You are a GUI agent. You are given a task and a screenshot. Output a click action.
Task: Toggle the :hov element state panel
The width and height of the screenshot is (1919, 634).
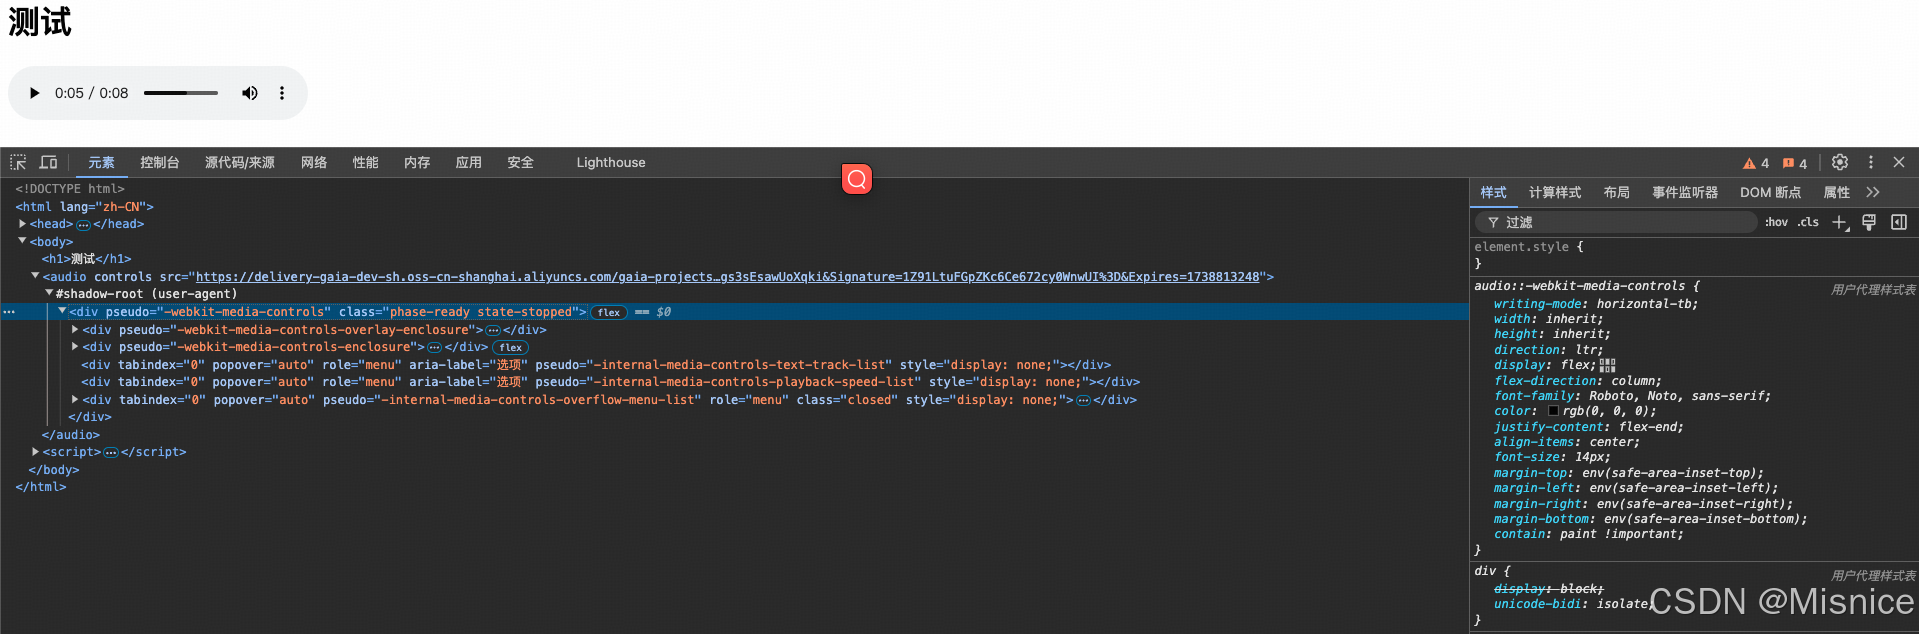pyautogui.click(x=1777, y=222)
